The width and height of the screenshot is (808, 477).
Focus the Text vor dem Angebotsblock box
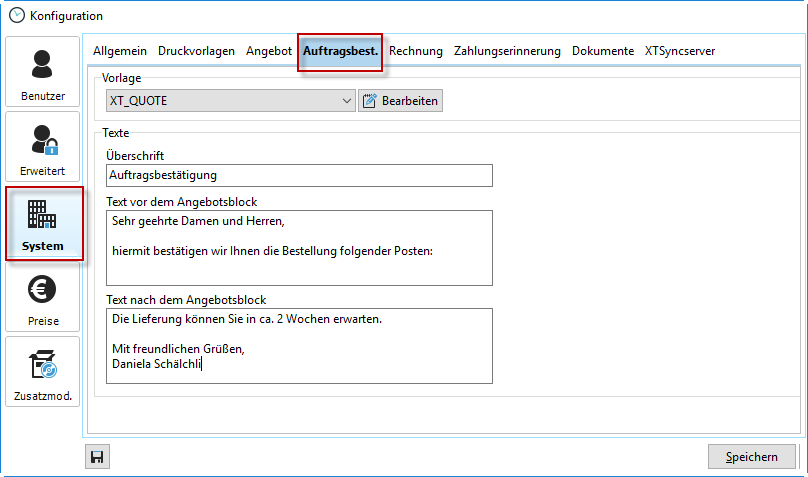[299, 247]
